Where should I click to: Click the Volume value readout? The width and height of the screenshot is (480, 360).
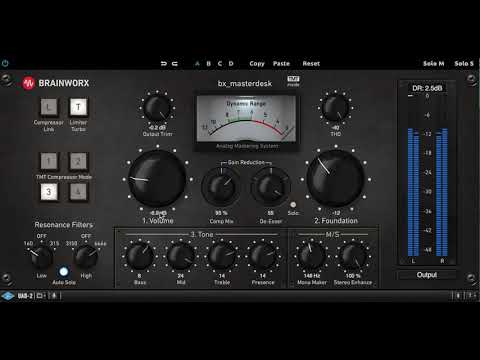point(158,213)
